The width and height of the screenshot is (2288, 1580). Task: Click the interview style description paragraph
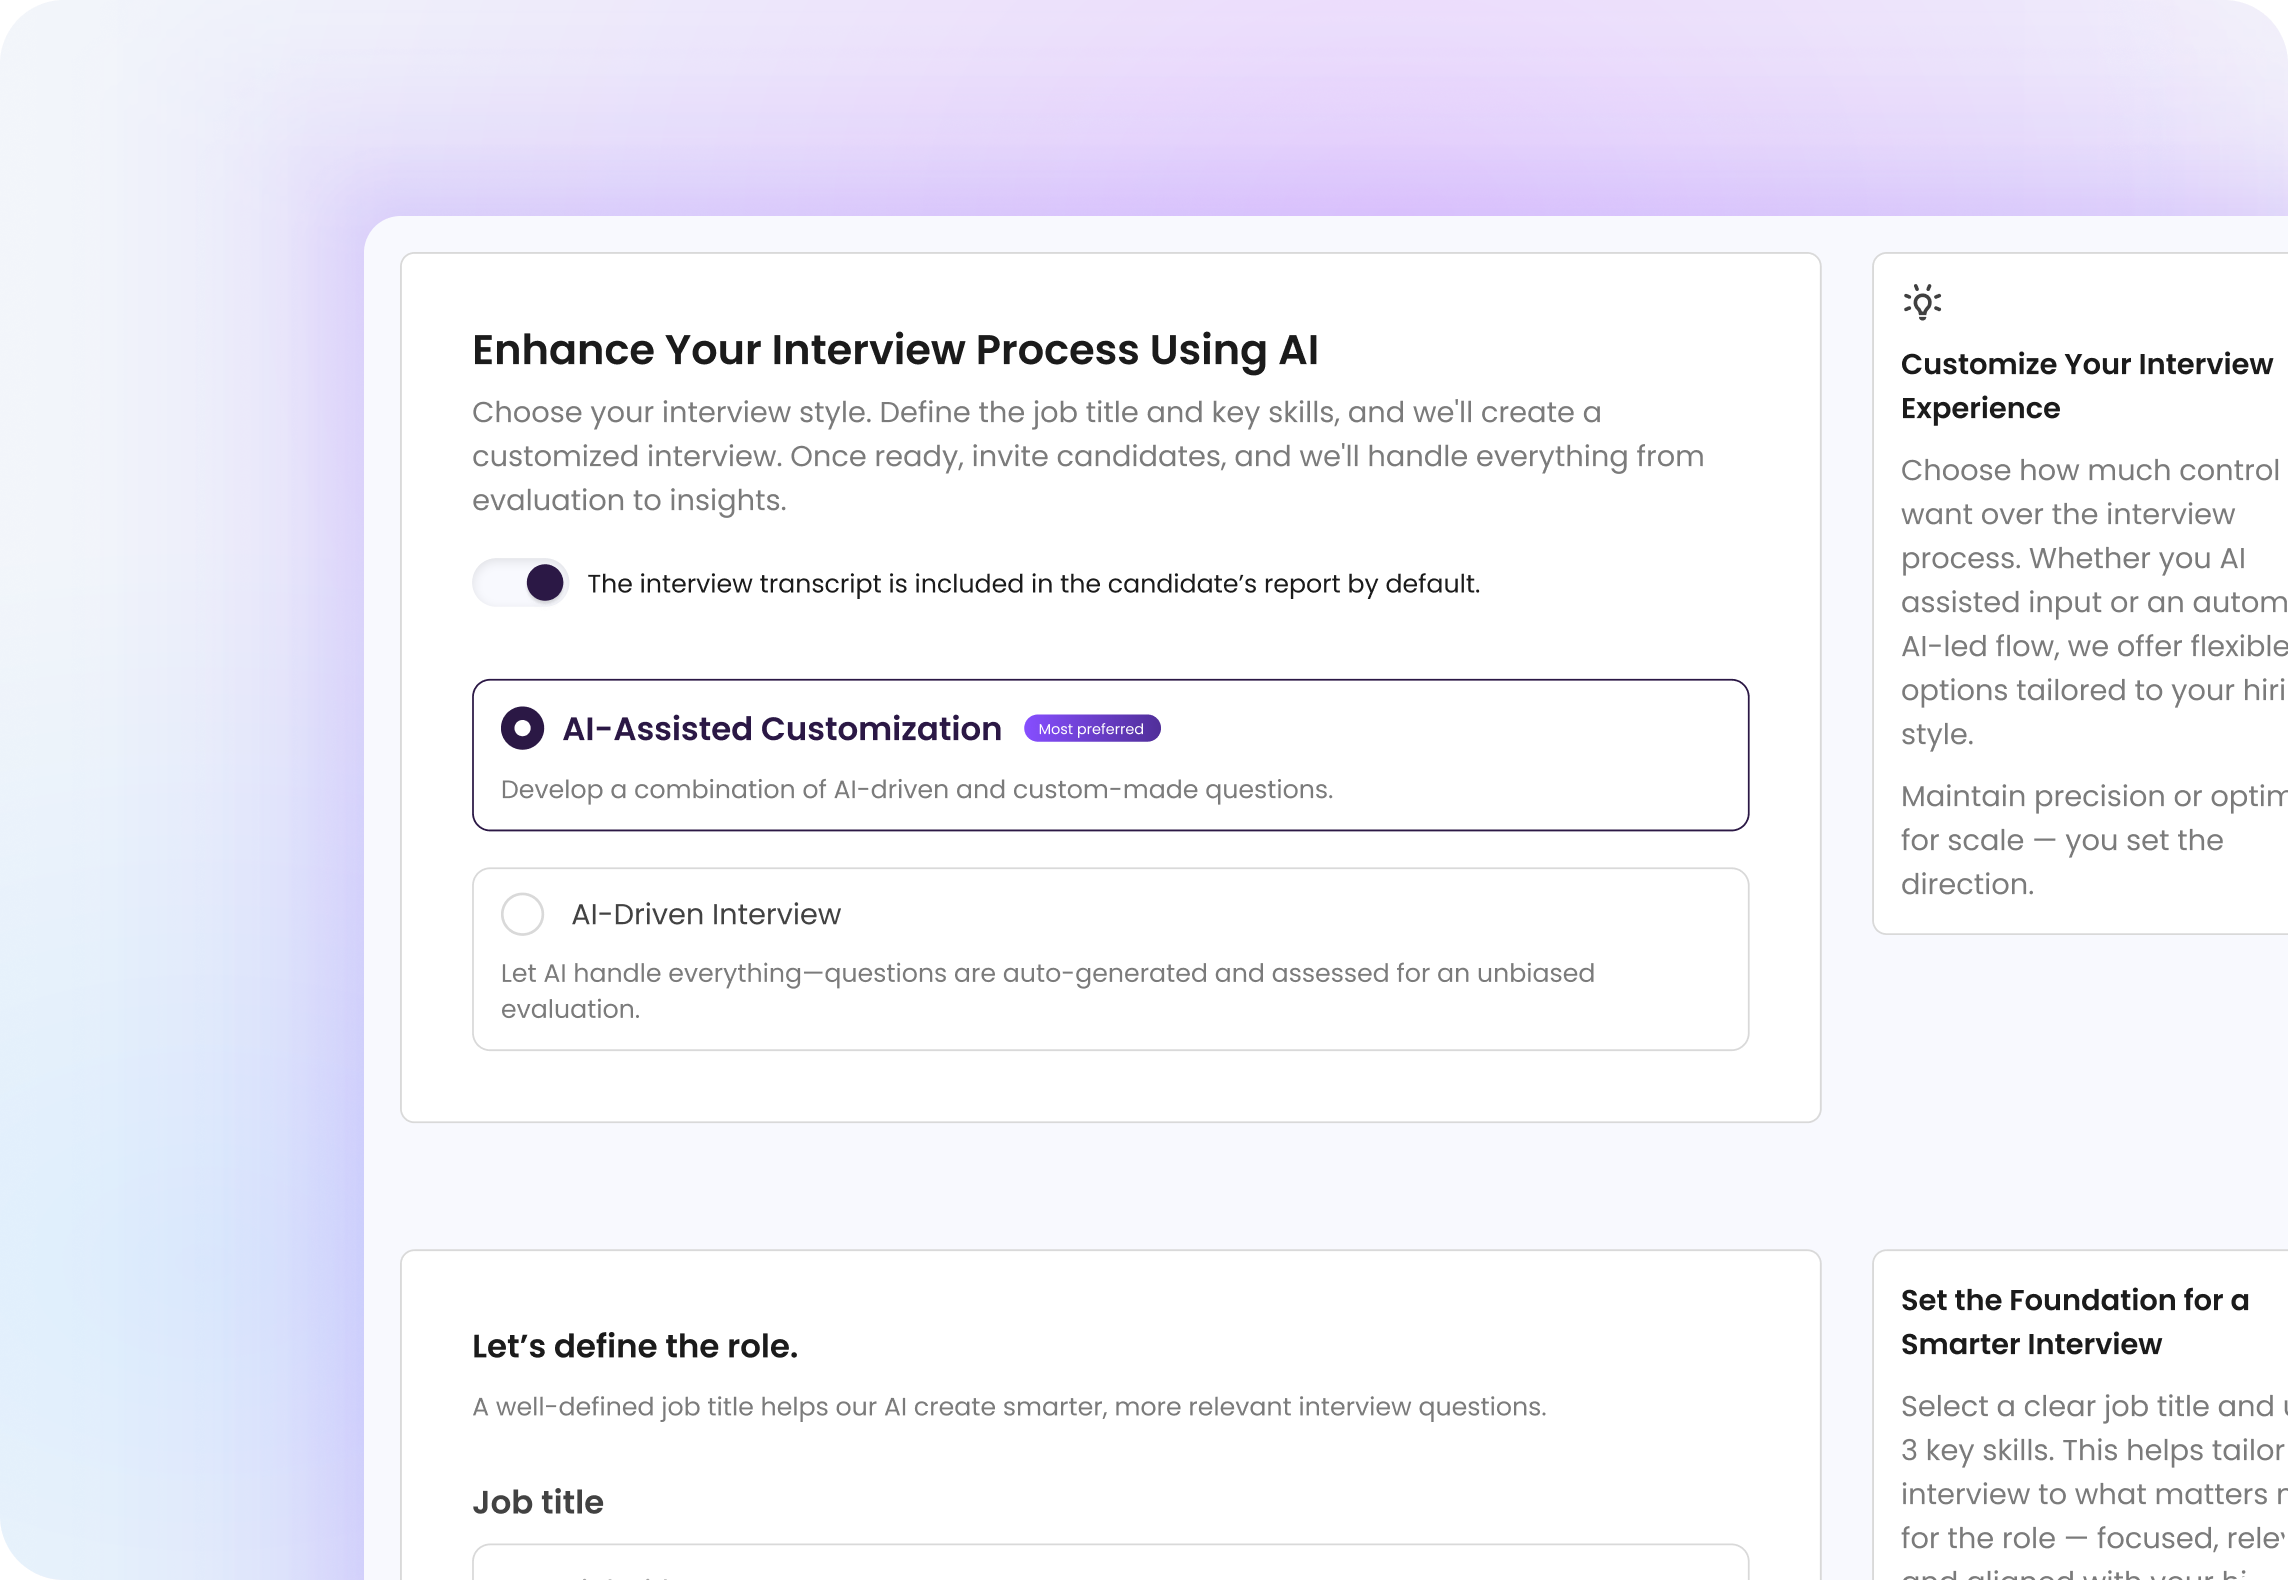point(1085,455)
